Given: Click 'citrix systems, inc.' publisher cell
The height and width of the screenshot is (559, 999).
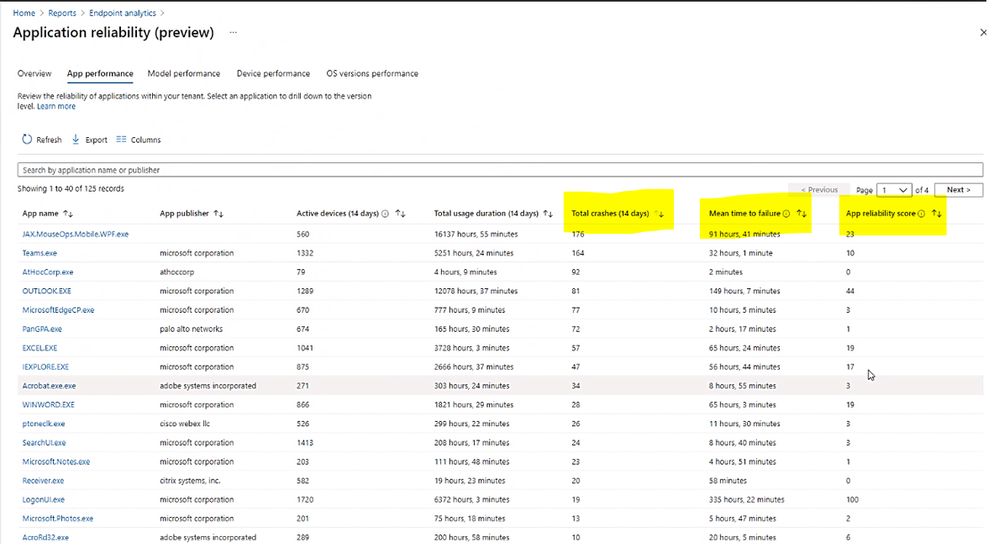Looking at the screenshot, I should [190, 481].
